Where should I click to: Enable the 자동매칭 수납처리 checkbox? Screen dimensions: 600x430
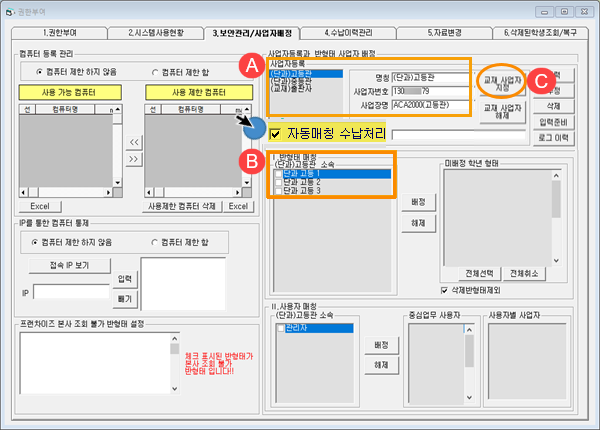click(275, 133)
